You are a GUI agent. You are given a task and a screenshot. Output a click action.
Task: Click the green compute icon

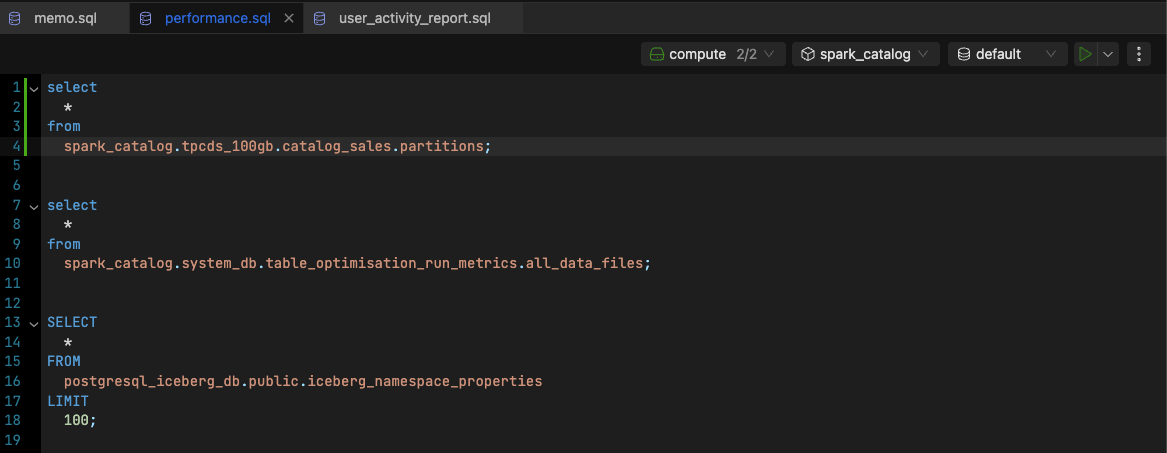pyautogui.click(x=656, y=54)
